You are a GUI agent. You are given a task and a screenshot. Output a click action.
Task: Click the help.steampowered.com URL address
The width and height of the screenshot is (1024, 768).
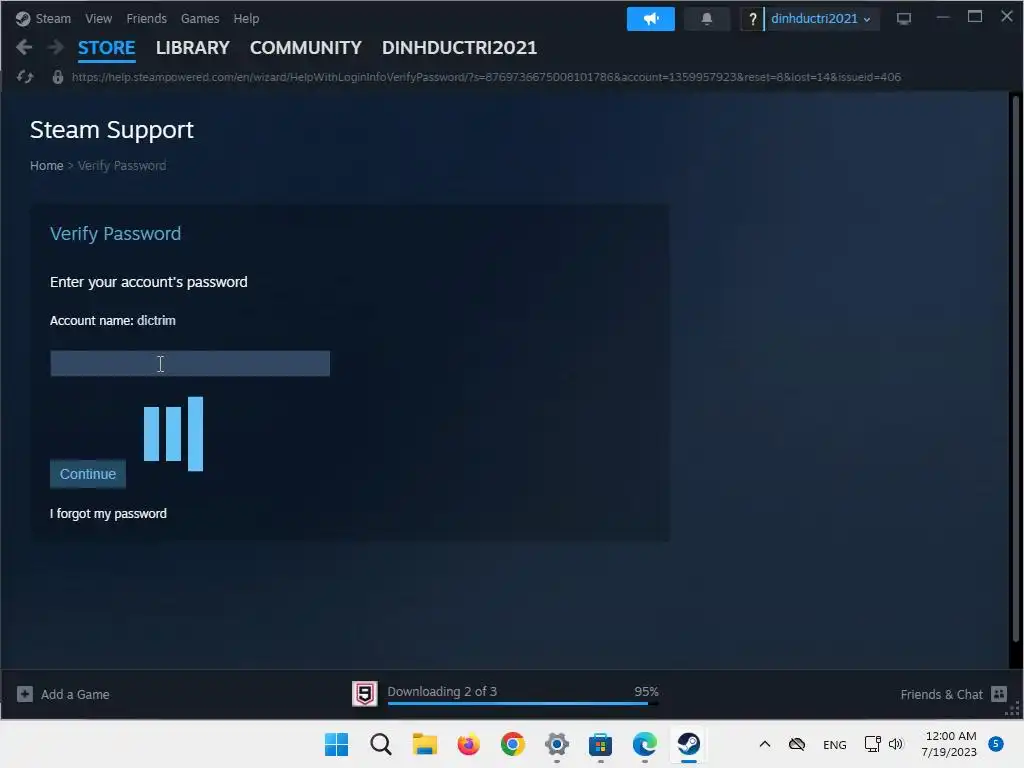[x=486, y=77]
